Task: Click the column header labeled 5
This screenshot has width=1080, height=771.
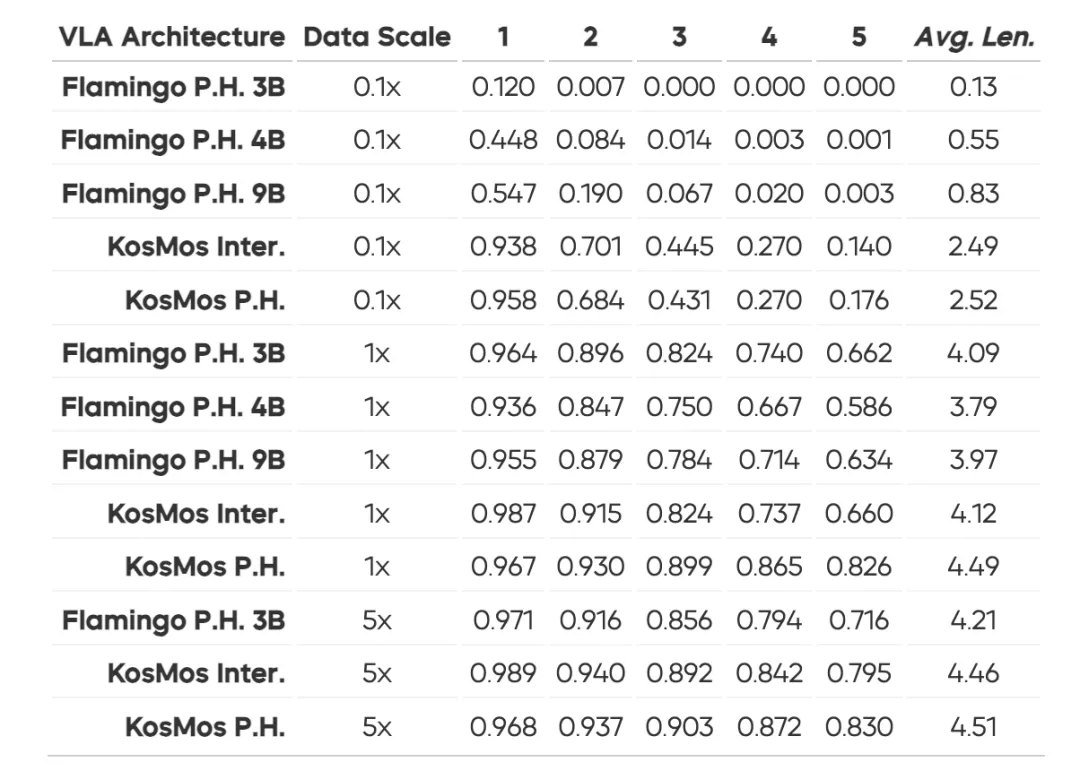Action: [x=858, y=37]
